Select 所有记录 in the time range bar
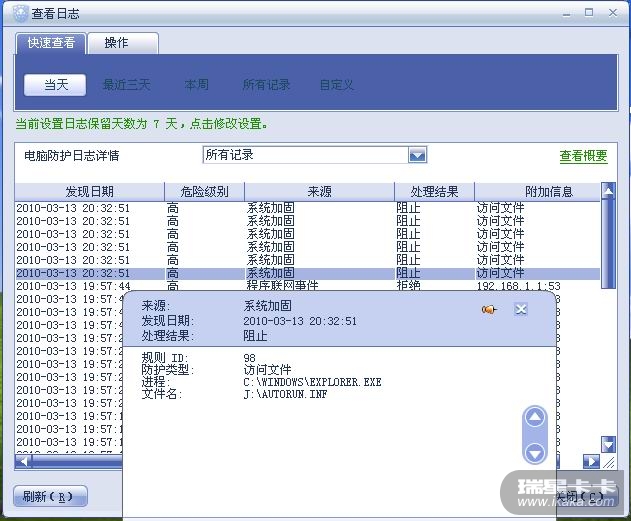 (266, 85)
